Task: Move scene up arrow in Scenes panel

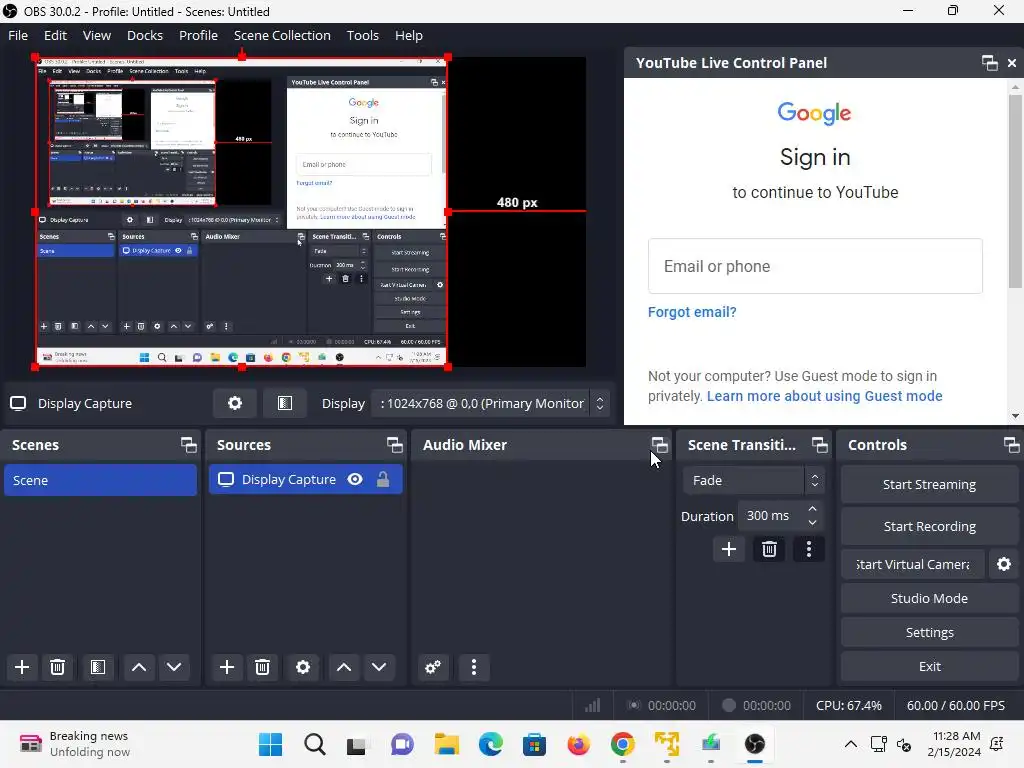Action: click(138, 667)
